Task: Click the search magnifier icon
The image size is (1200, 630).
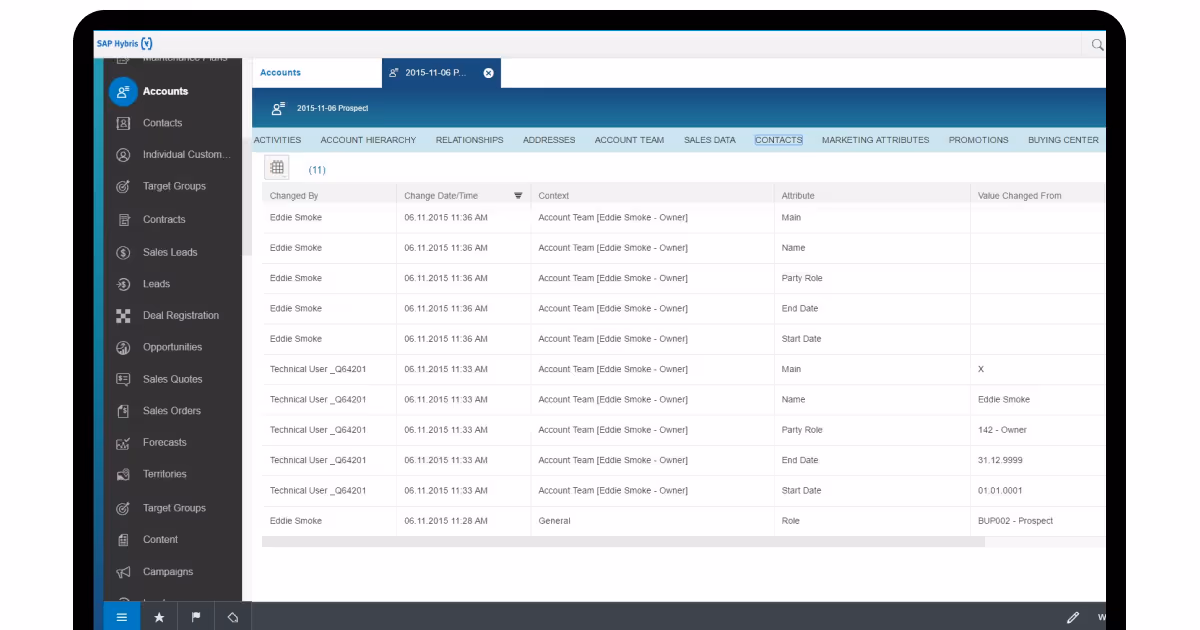Action: (1096, 44)
